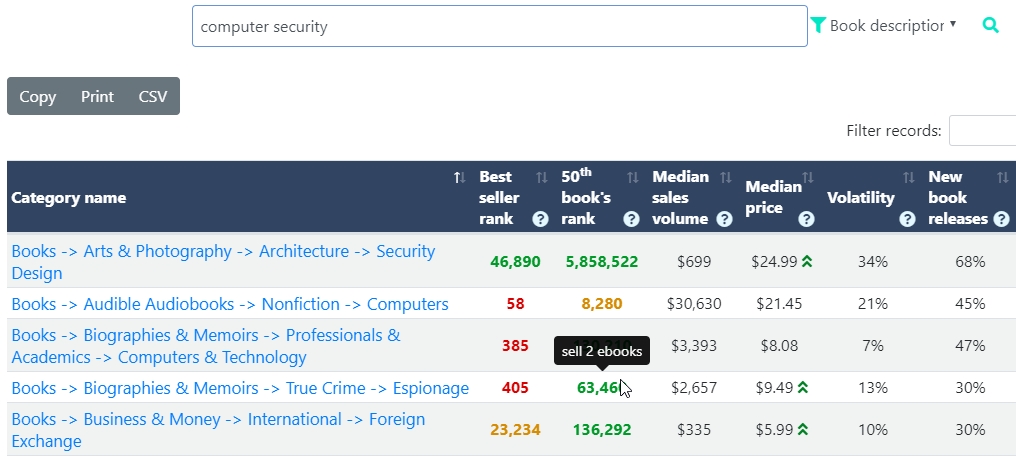This screenshot has height=458, width=1016.
Task: Open True Crime Espionage category link
Action: coord(239,388)
